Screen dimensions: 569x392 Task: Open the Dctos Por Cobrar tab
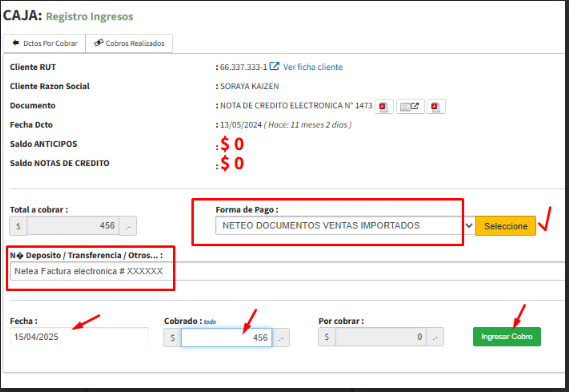44,43
